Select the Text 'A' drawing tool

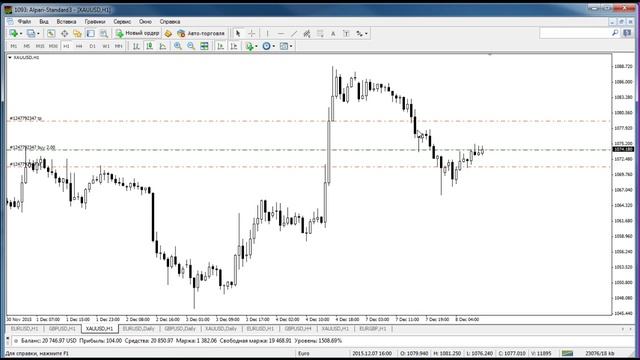tap(333, 33)
